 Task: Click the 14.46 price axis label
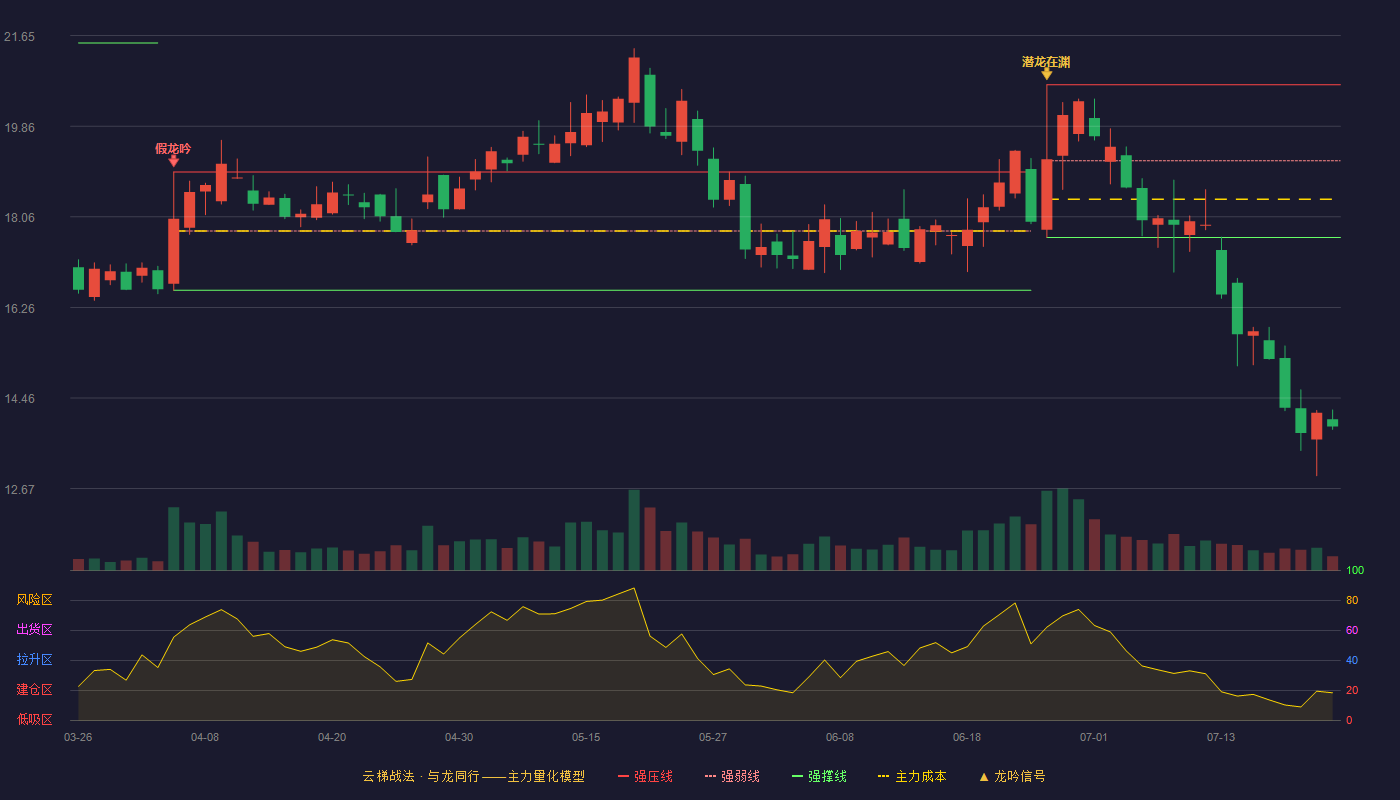click(x=19, y=399)
